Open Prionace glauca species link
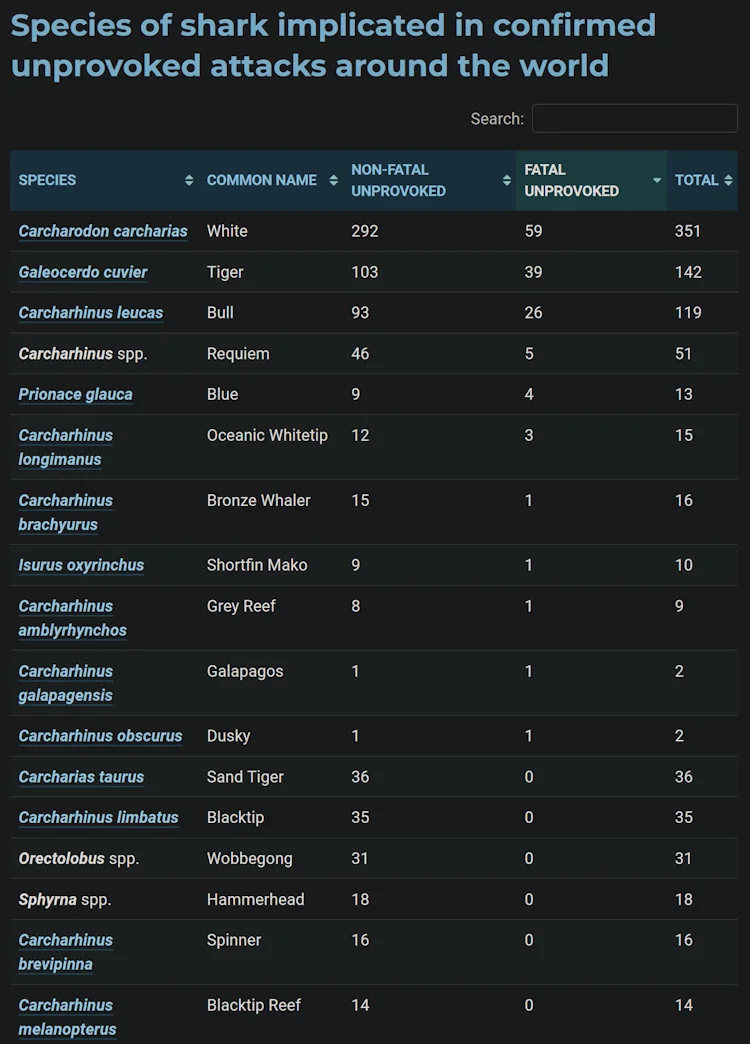This screenshot has height=1044, width=750. click(x=75, y=394)
